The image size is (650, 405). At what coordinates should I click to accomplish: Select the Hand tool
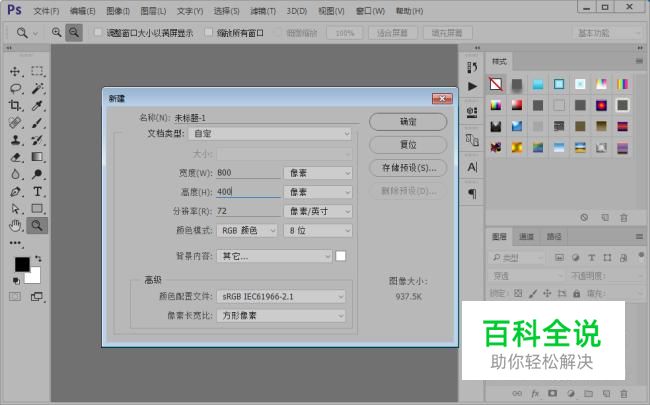15,226
